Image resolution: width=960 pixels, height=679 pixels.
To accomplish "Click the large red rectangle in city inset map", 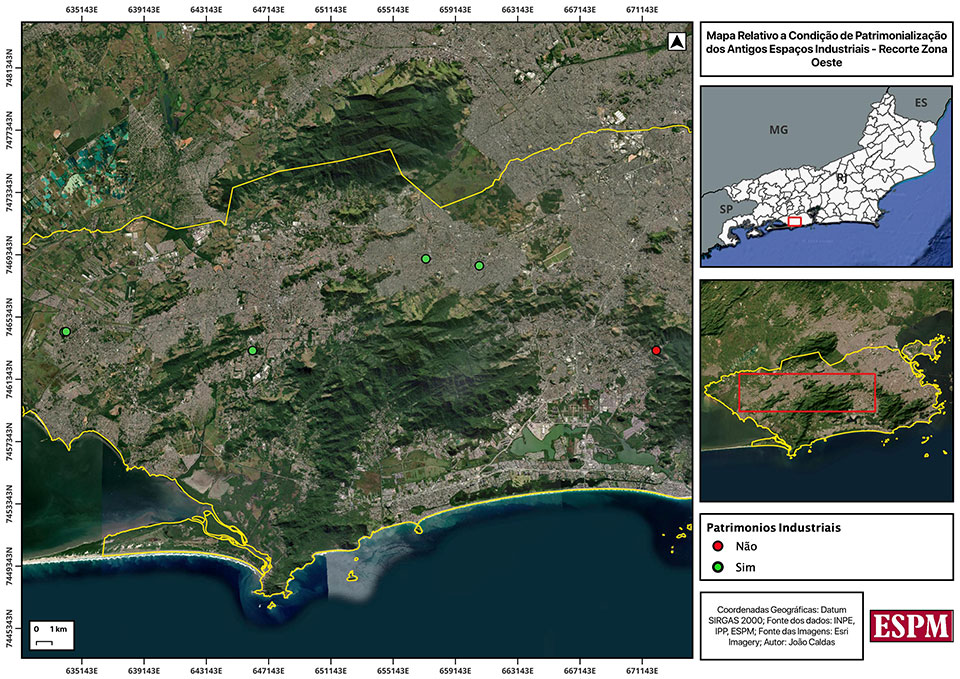I will 806,392.
